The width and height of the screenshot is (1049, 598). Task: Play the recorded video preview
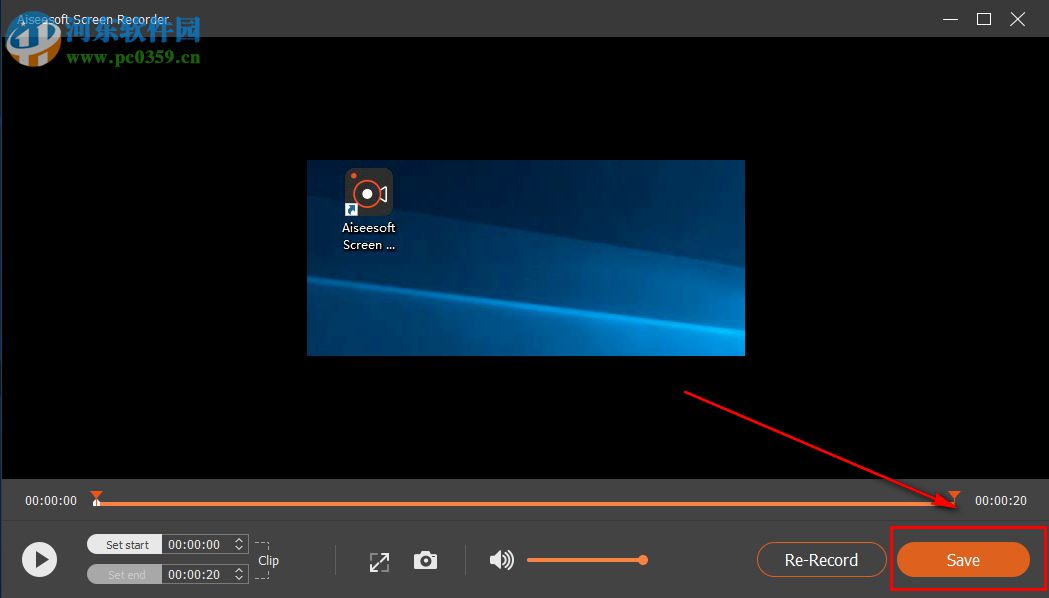39,559
